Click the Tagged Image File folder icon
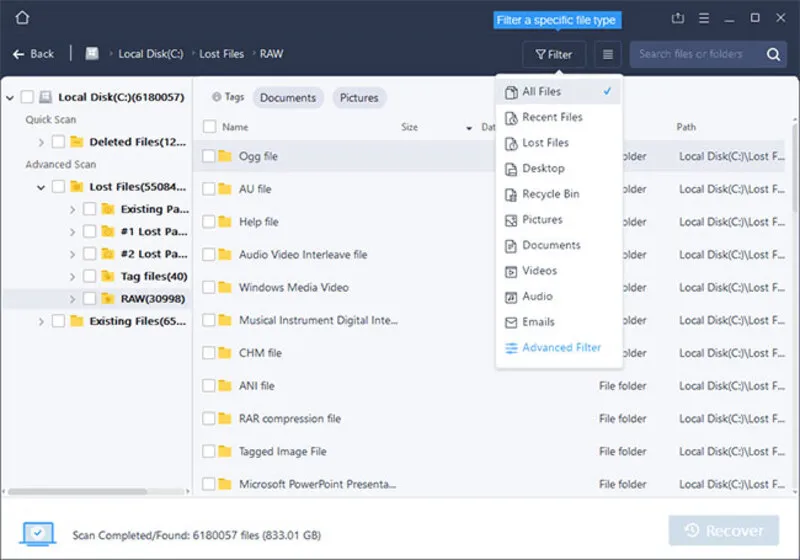 click(x=225, y=451)
